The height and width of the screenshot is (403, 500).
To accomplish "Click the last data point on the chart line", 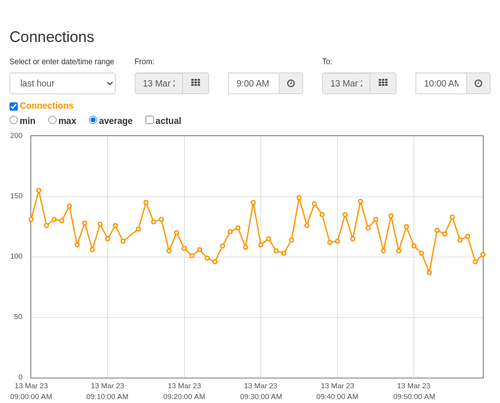I will 483,255.
